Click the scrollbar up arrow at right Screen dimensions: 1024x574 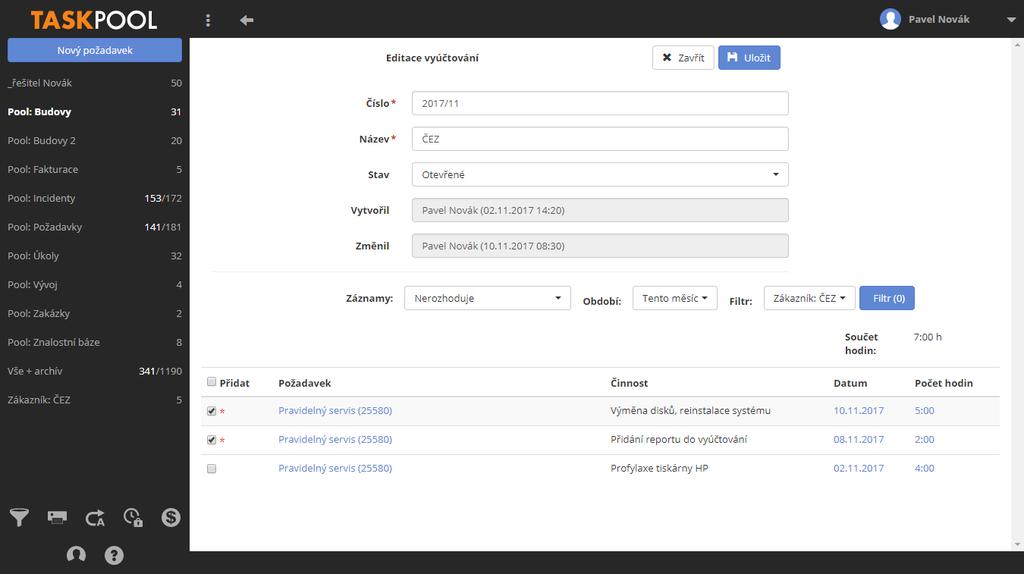(x=1017, y=44)
